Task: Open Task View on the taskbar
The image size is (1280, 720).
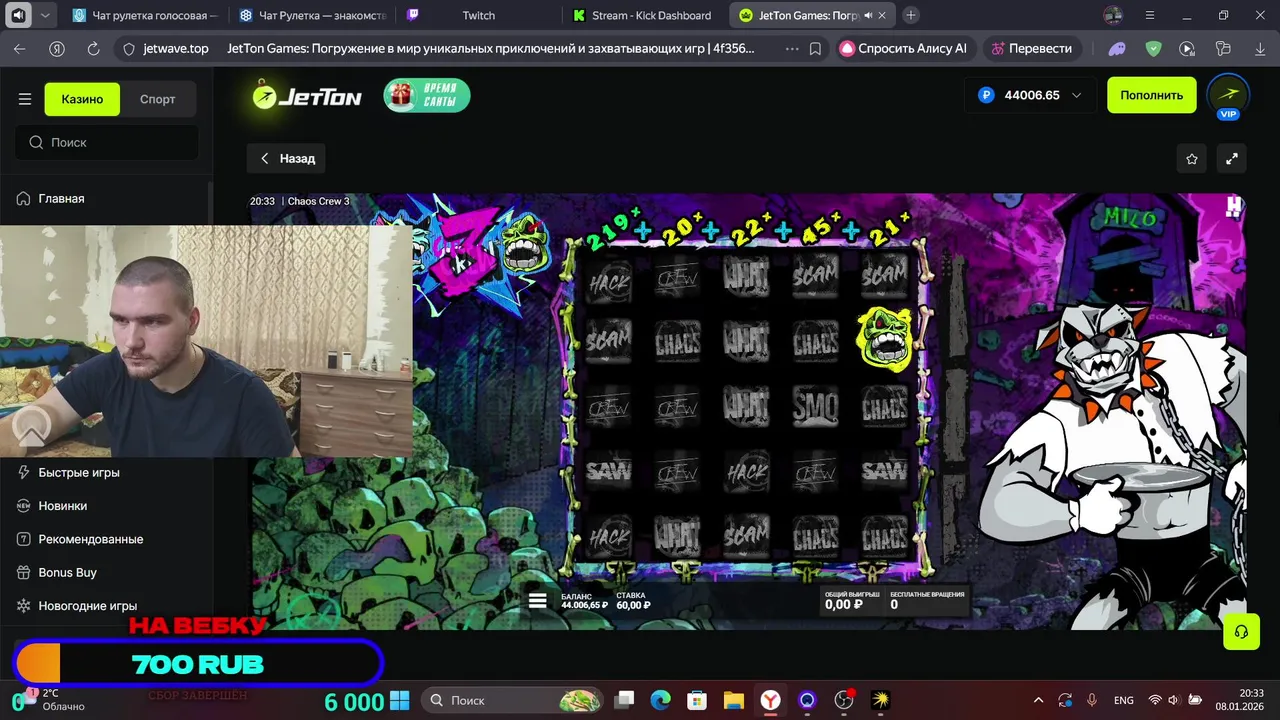Action: pos(624,700)
